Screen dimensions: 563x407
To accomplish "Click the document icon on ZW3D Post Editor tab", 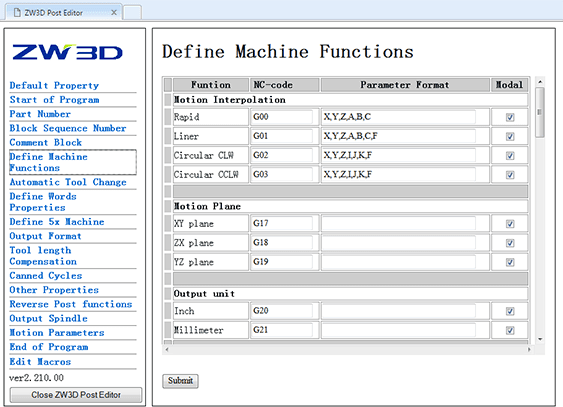I will 17,13.
